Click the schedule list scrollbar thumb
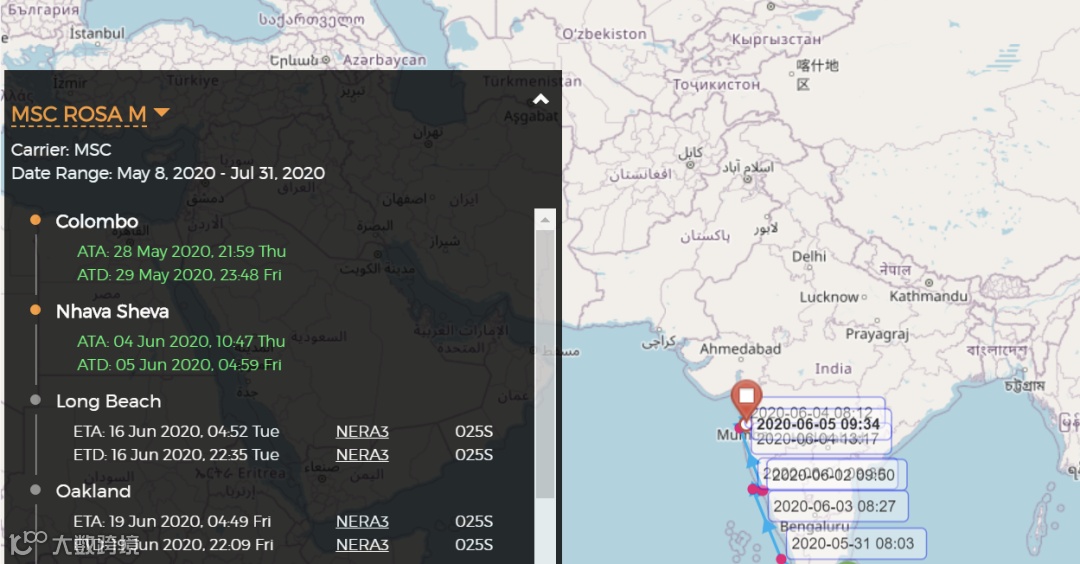Screen dimensions: 1080x564 coord(545,365)
